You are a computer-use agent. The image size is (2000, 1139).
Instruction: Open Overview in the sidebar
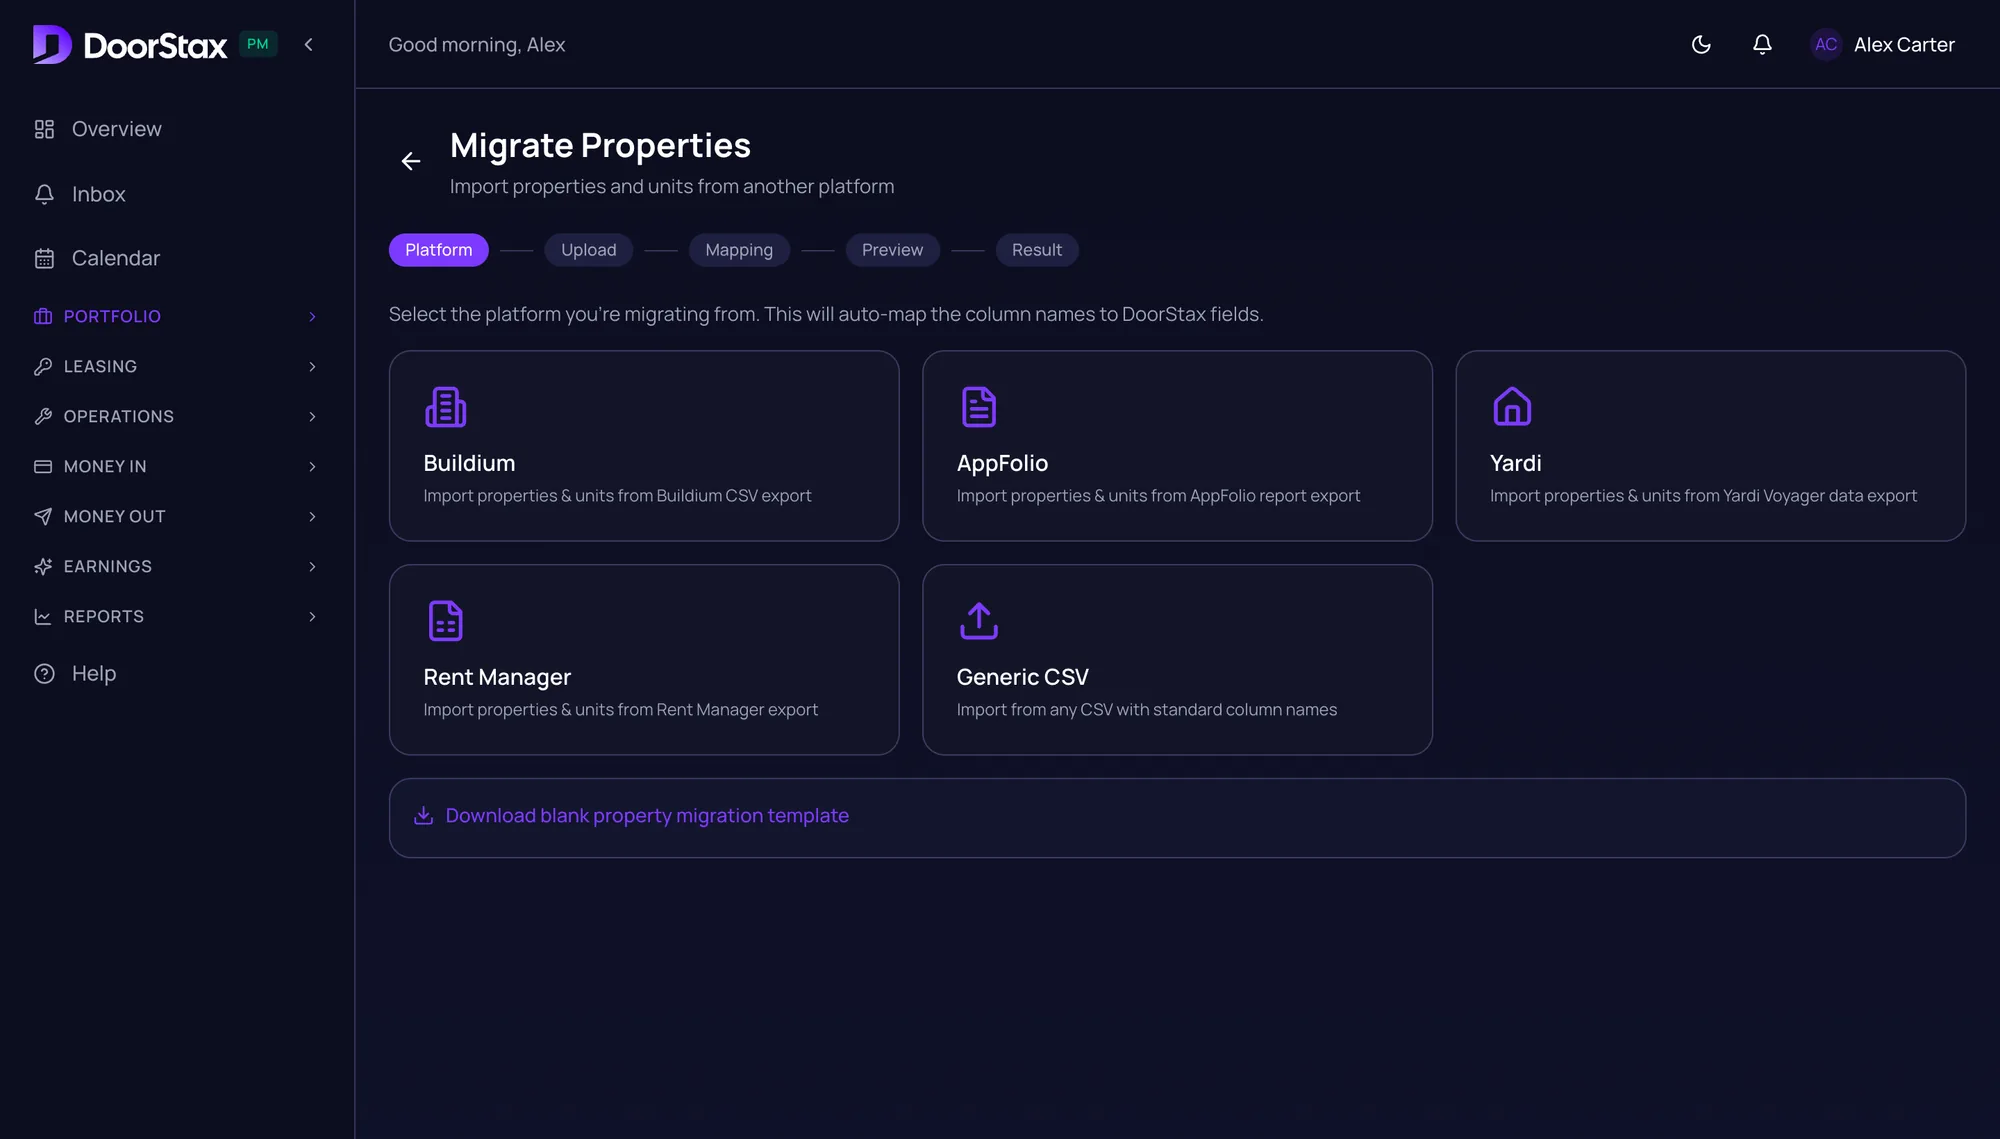click(116, 129)
